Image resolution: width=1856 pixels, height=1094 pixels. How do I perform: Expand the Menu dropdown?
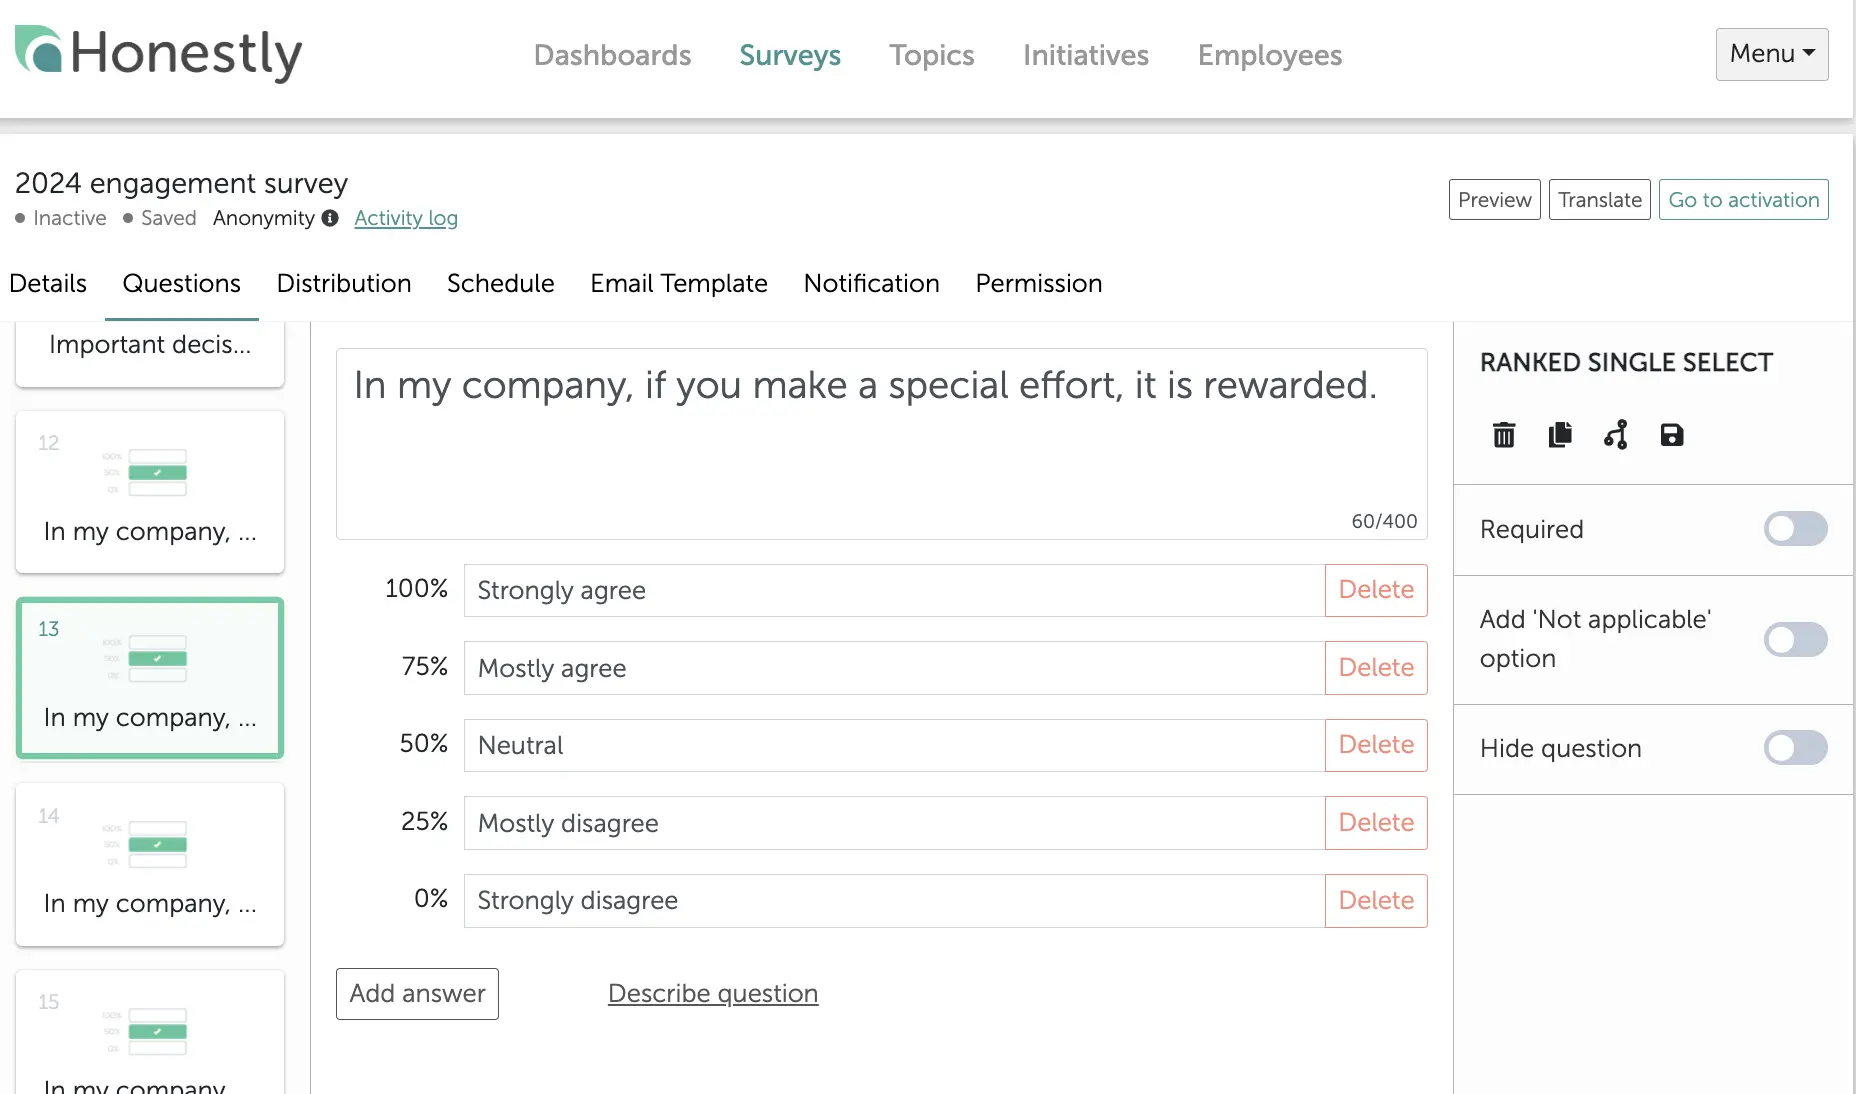(1771, 54)
